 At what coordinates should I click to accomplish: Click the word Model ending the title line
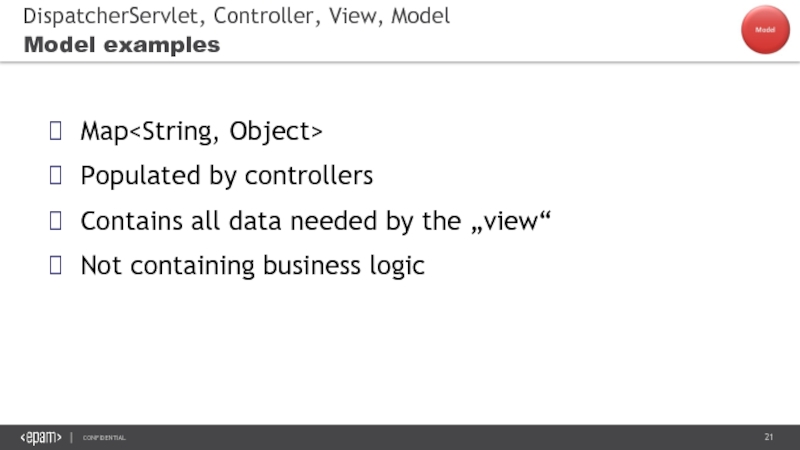(x=422, y=16)
